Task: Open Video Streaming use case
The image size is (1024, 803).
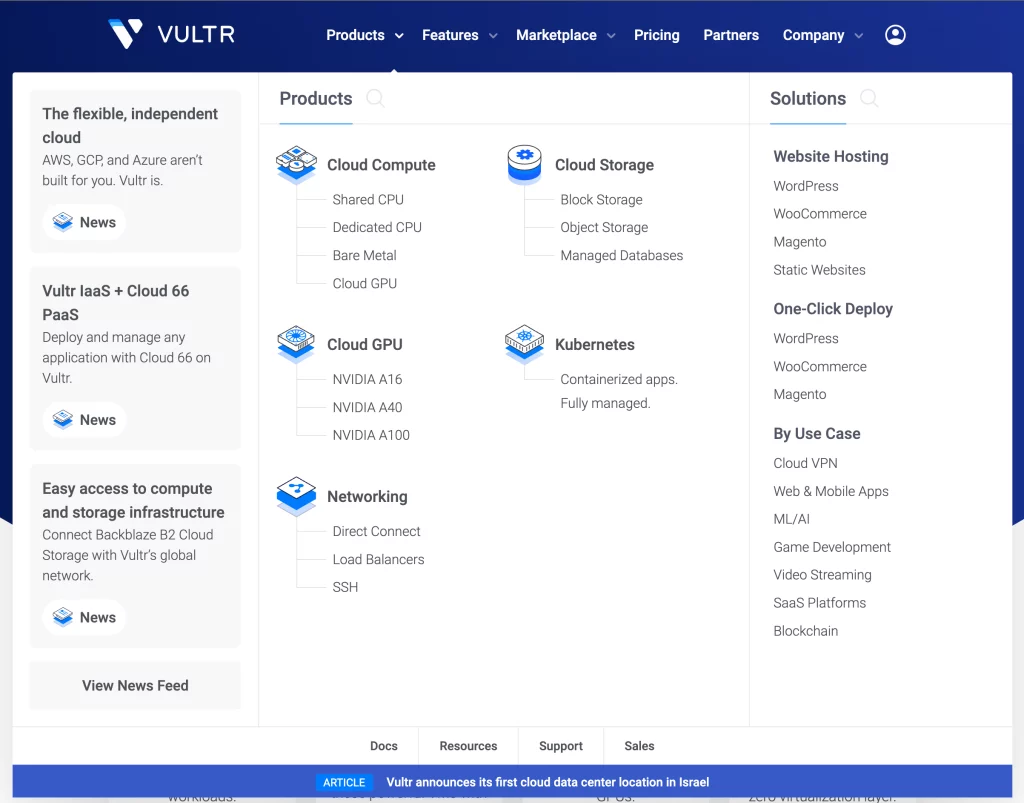Action: pyautogui.click(x=823, y=575)
